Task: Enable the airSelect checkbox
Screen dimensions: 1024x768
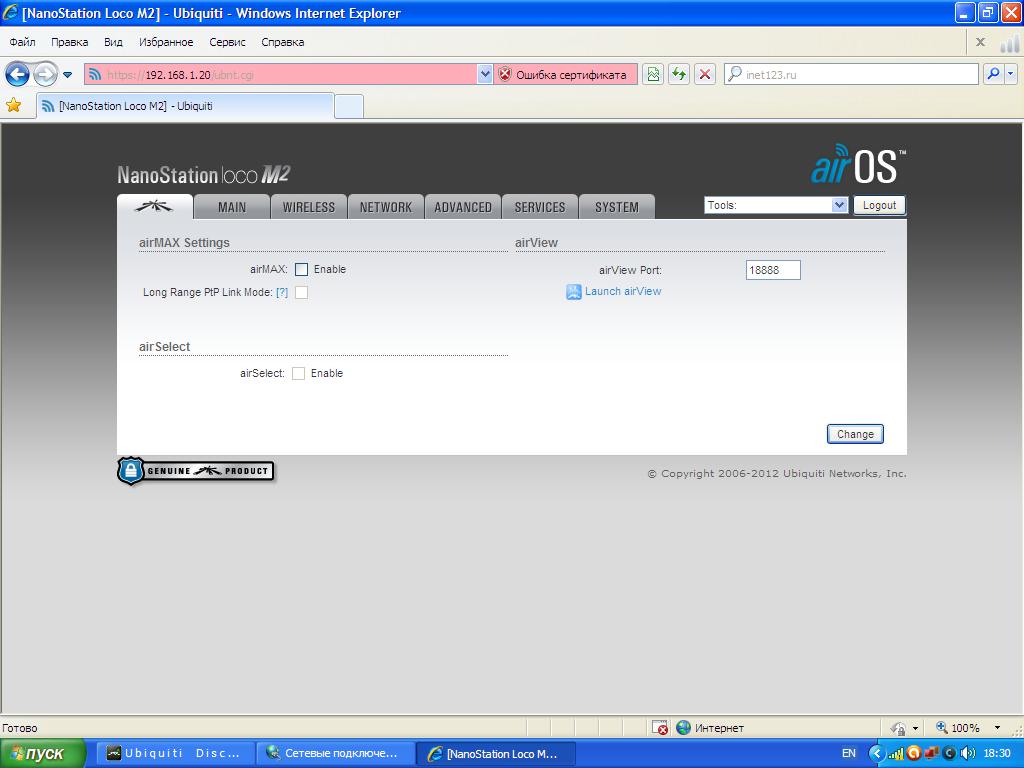Action: (298, 374)
